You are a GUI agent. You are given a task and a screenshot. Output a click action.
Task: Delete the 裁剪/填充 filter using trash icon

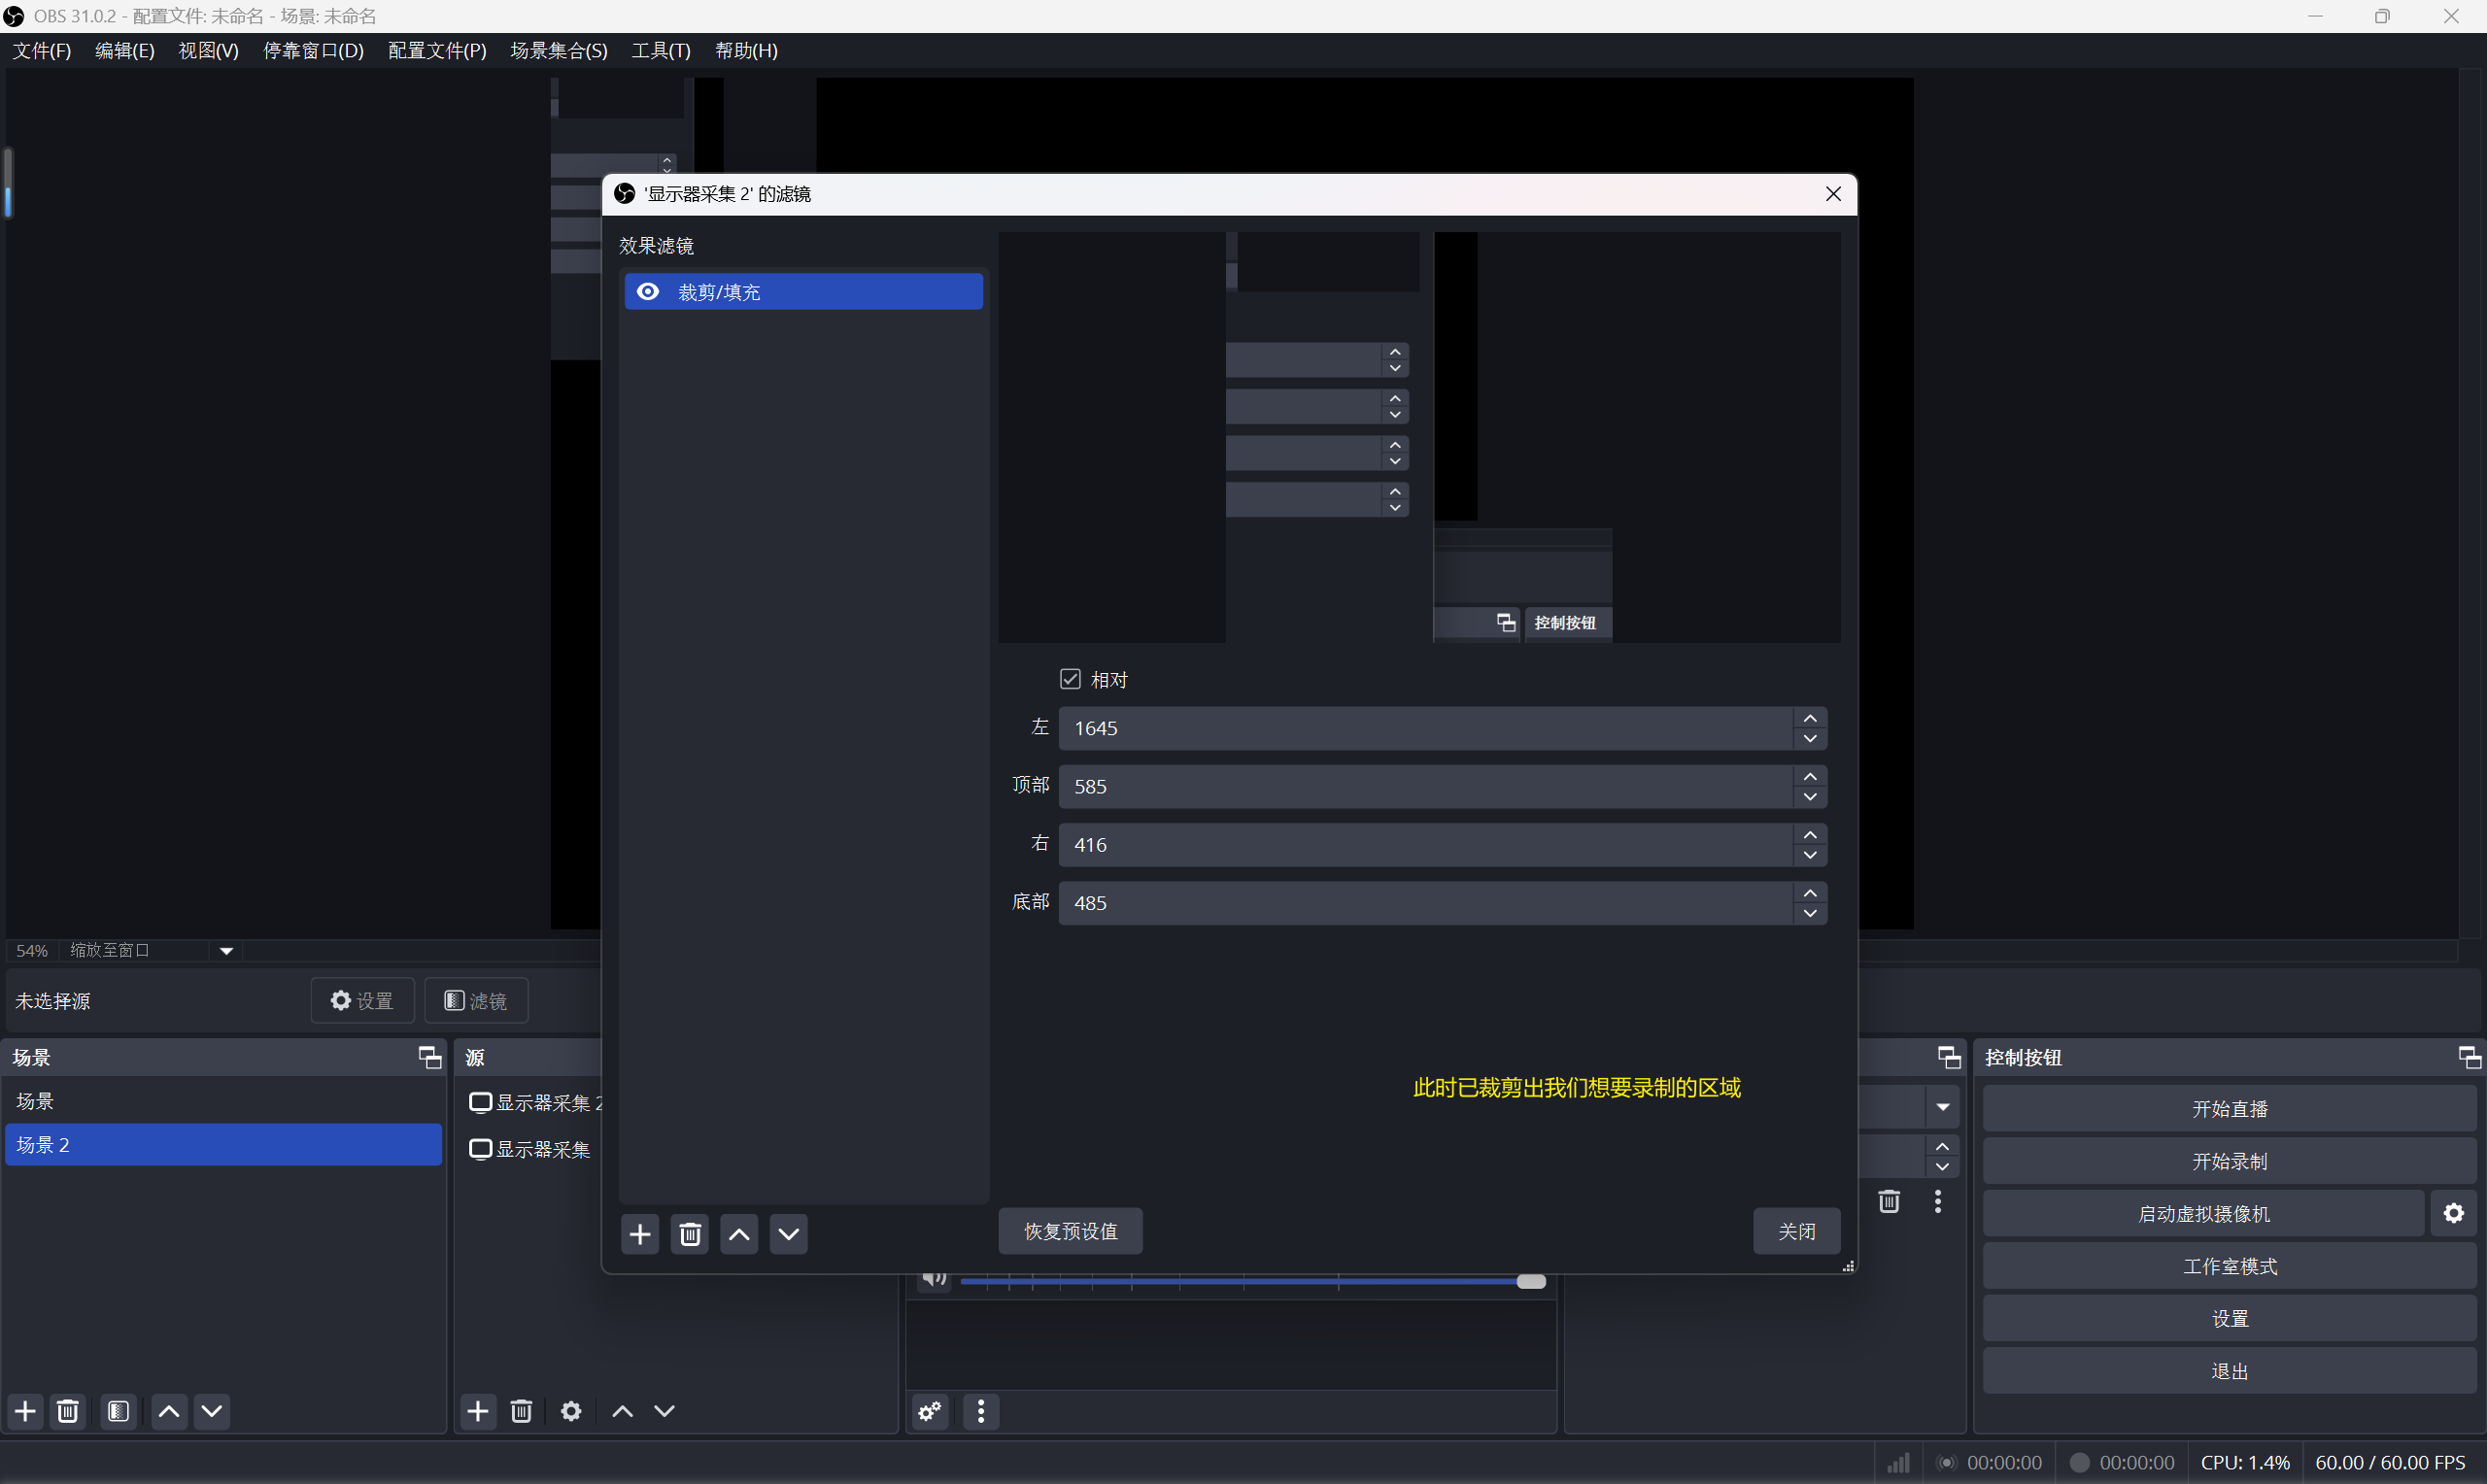(689, 1234)
